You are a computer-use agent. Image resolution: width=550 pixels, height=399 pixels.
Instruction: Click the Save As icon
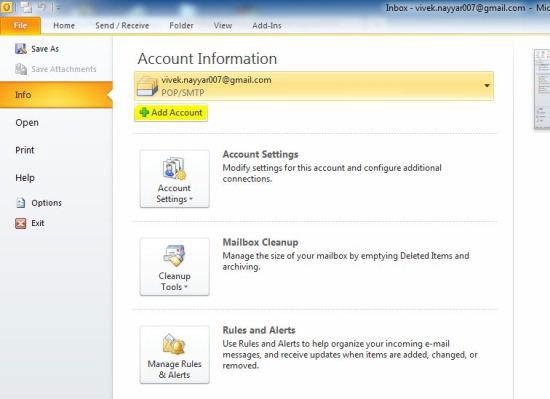pyautogui.click(x=21, y=49)
